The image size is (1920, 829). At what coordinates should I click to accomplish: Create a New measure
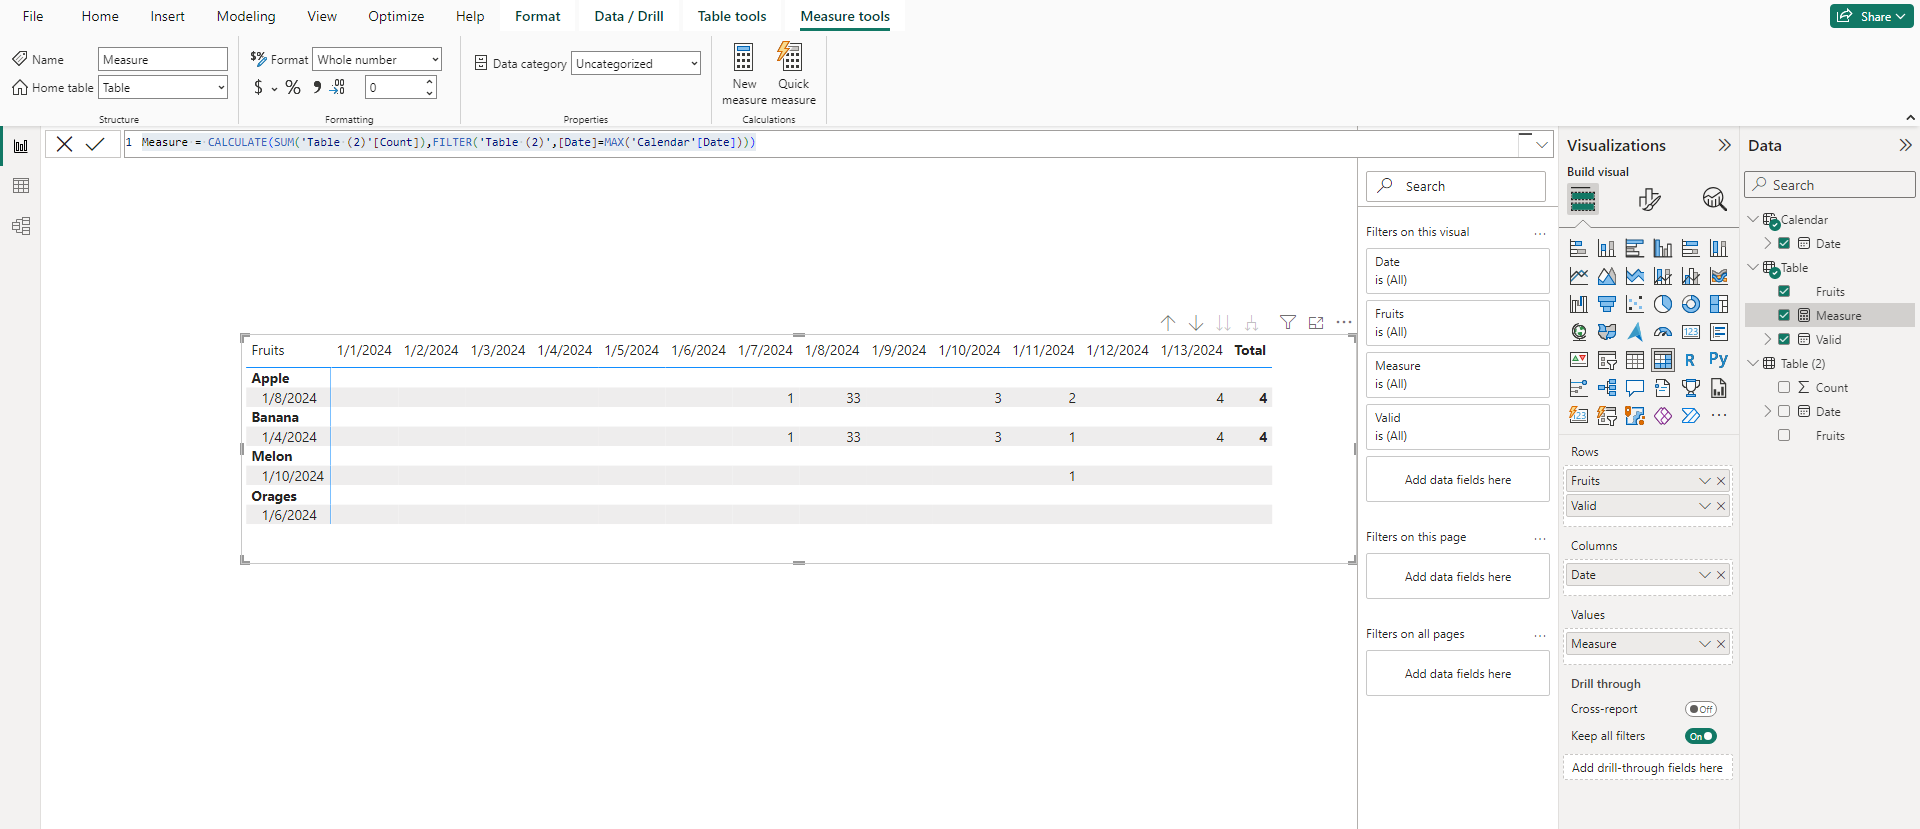pyautogui.click(x=744, y=74)
